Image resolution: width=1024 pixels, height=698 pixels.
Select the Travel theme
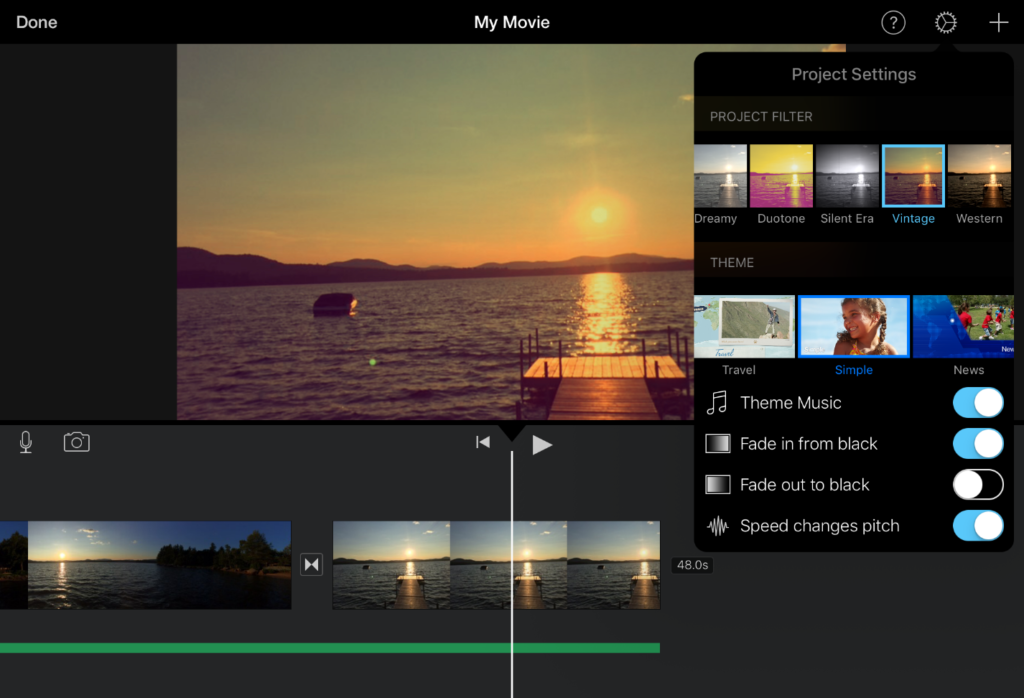pyautogui.click(x=744, y=326)
